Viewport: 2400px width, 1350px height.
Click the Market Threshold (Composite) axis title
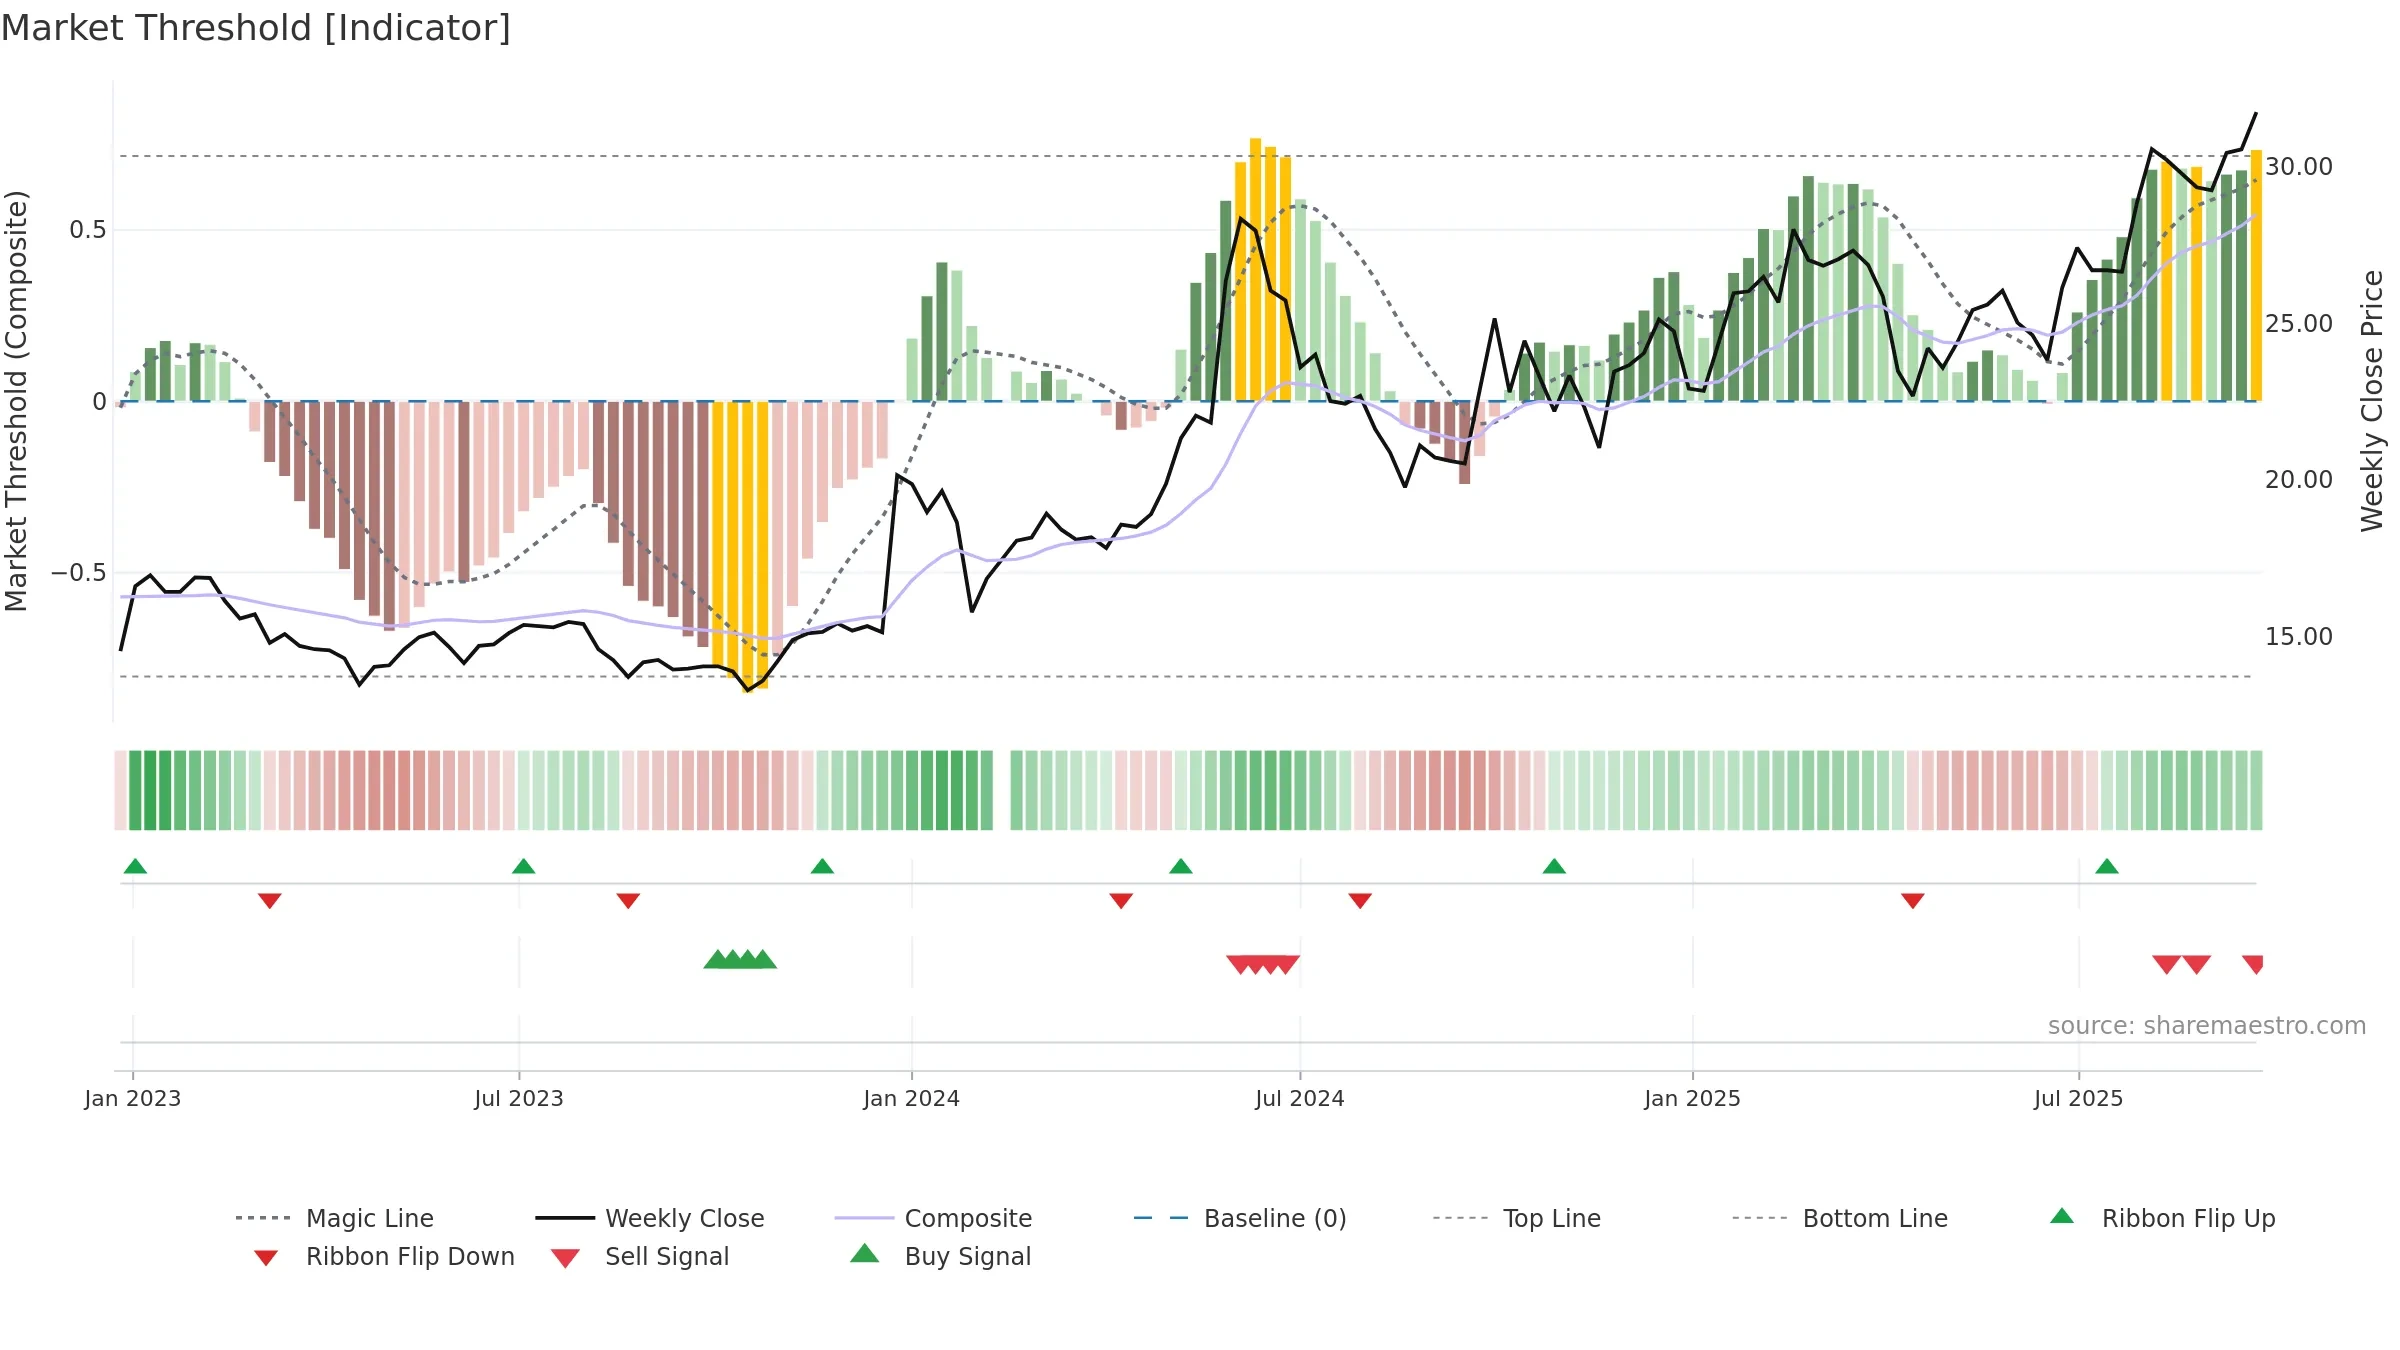[16, 401]
